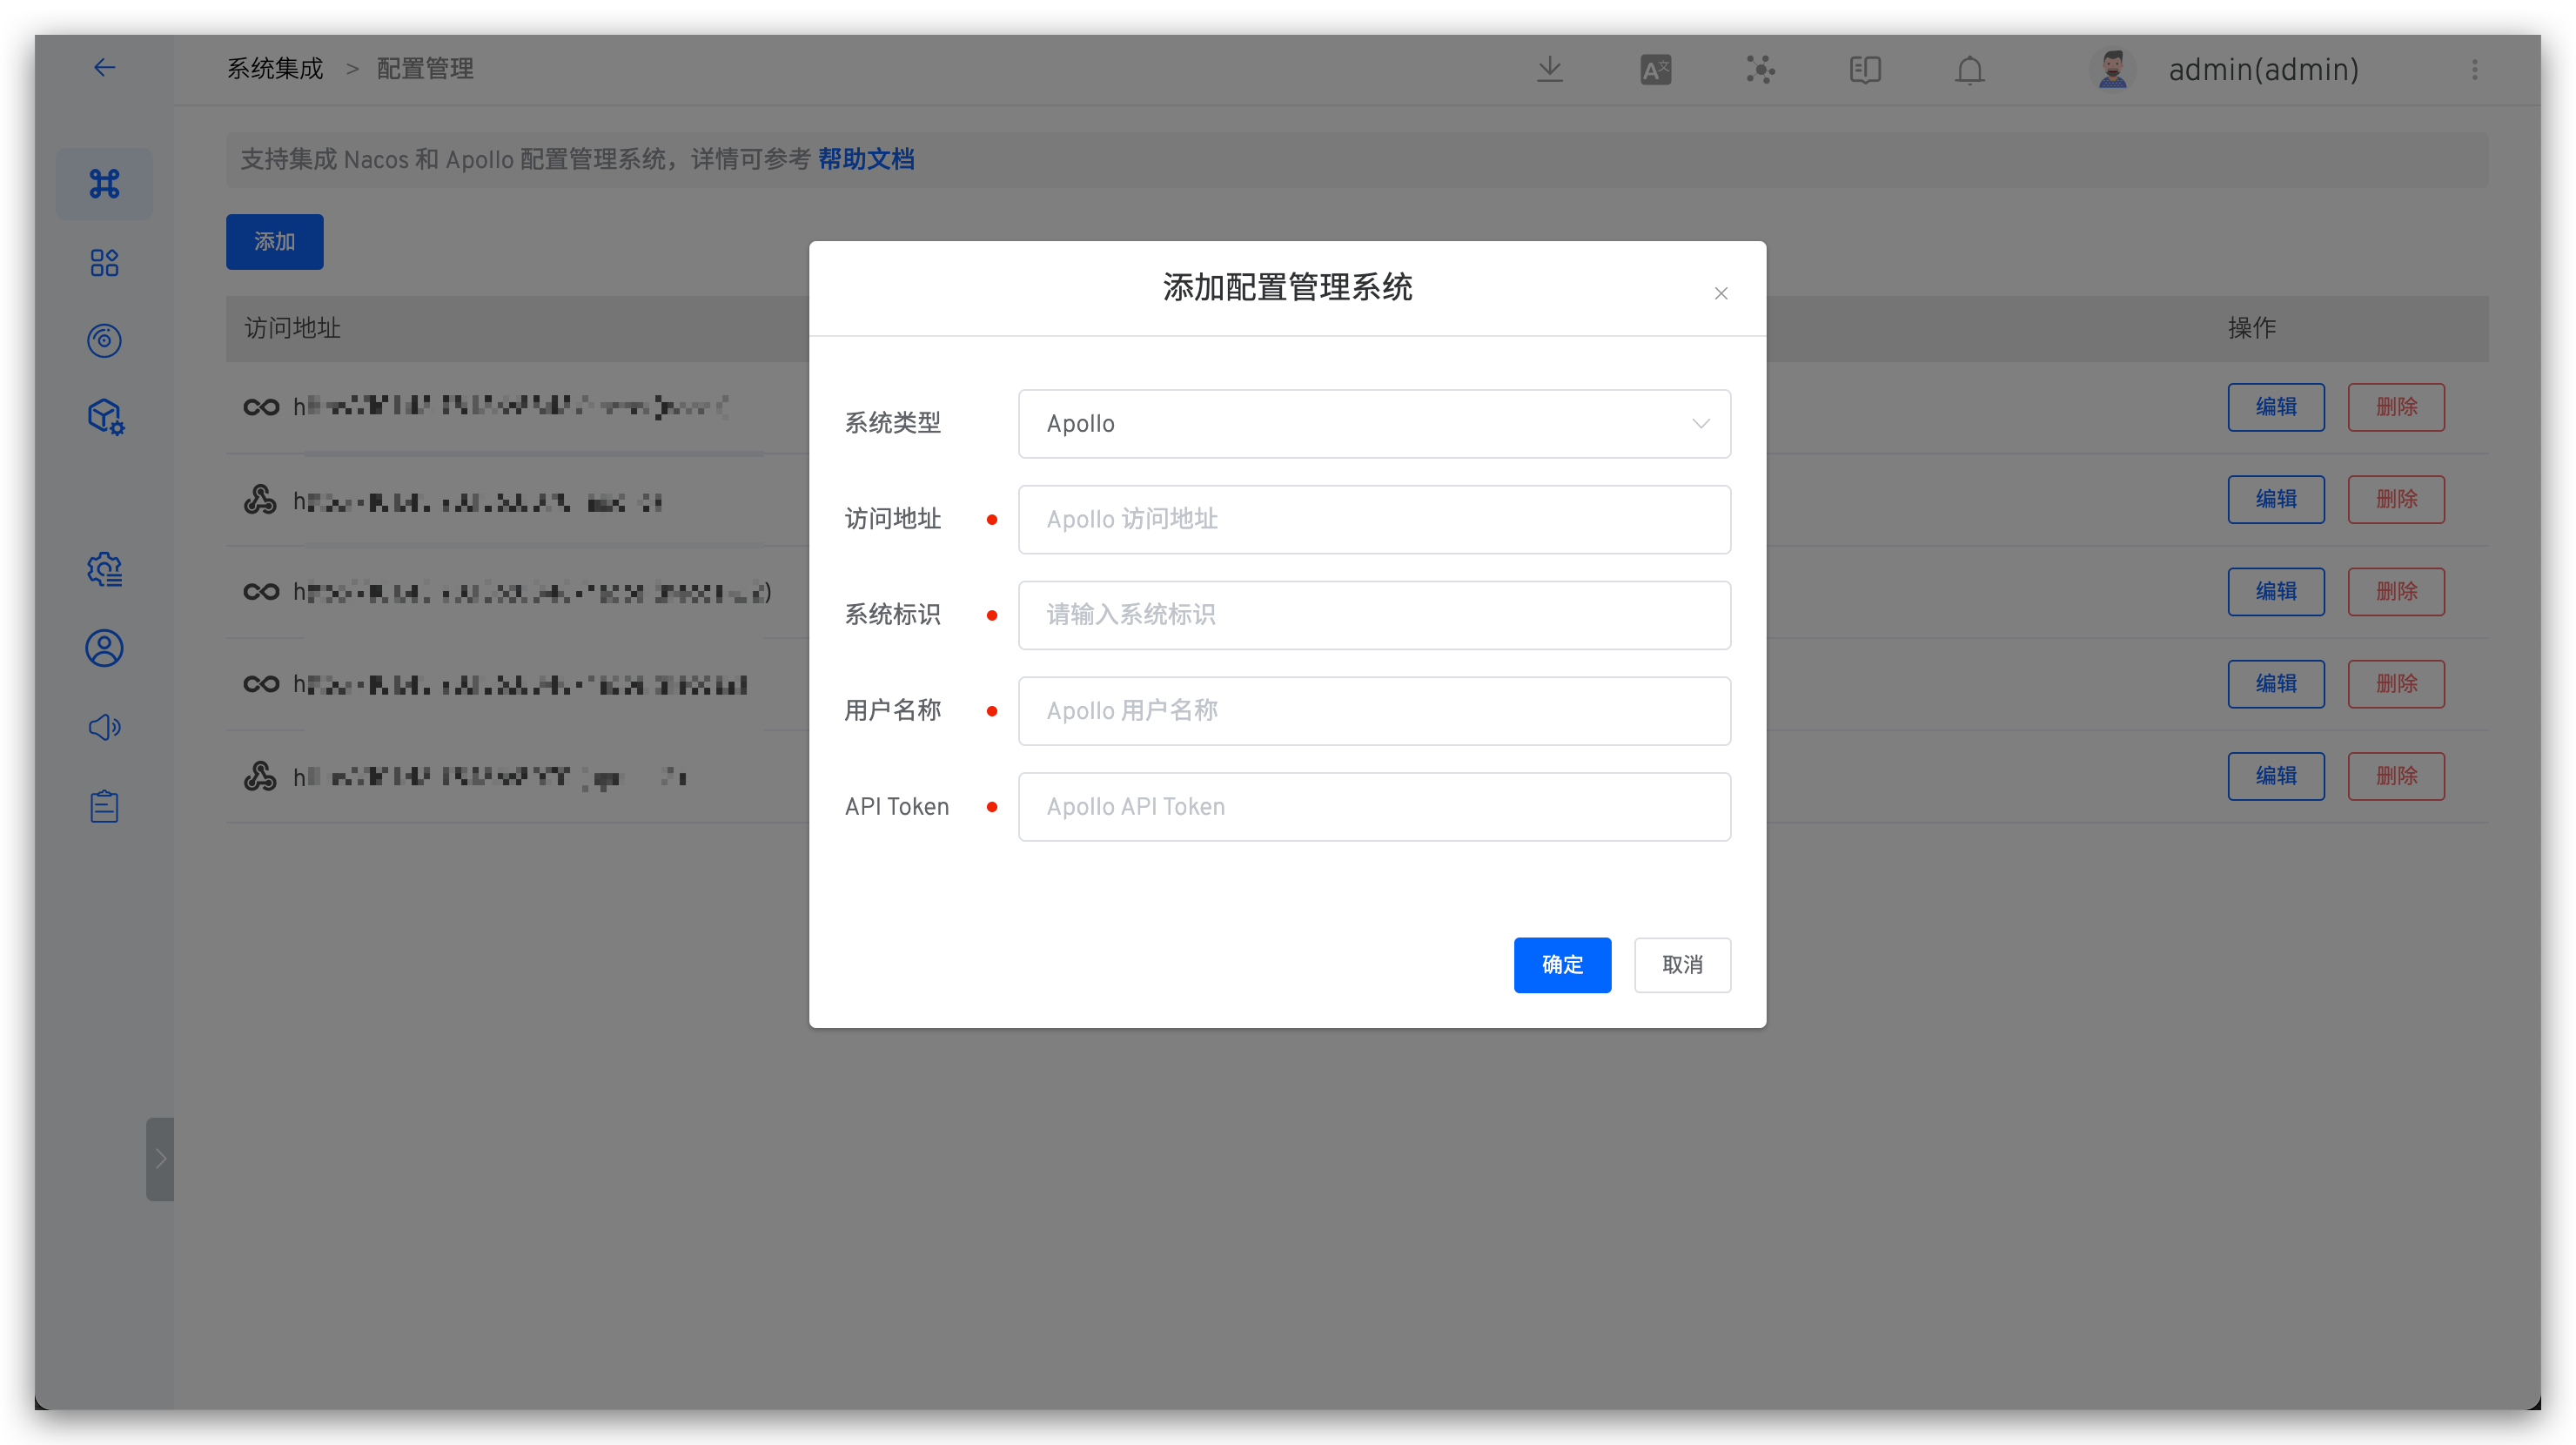The width and height of the screenshot is (2576, 1445).
Task: Click the 取消 cancel button
Action: (1681, 964)
